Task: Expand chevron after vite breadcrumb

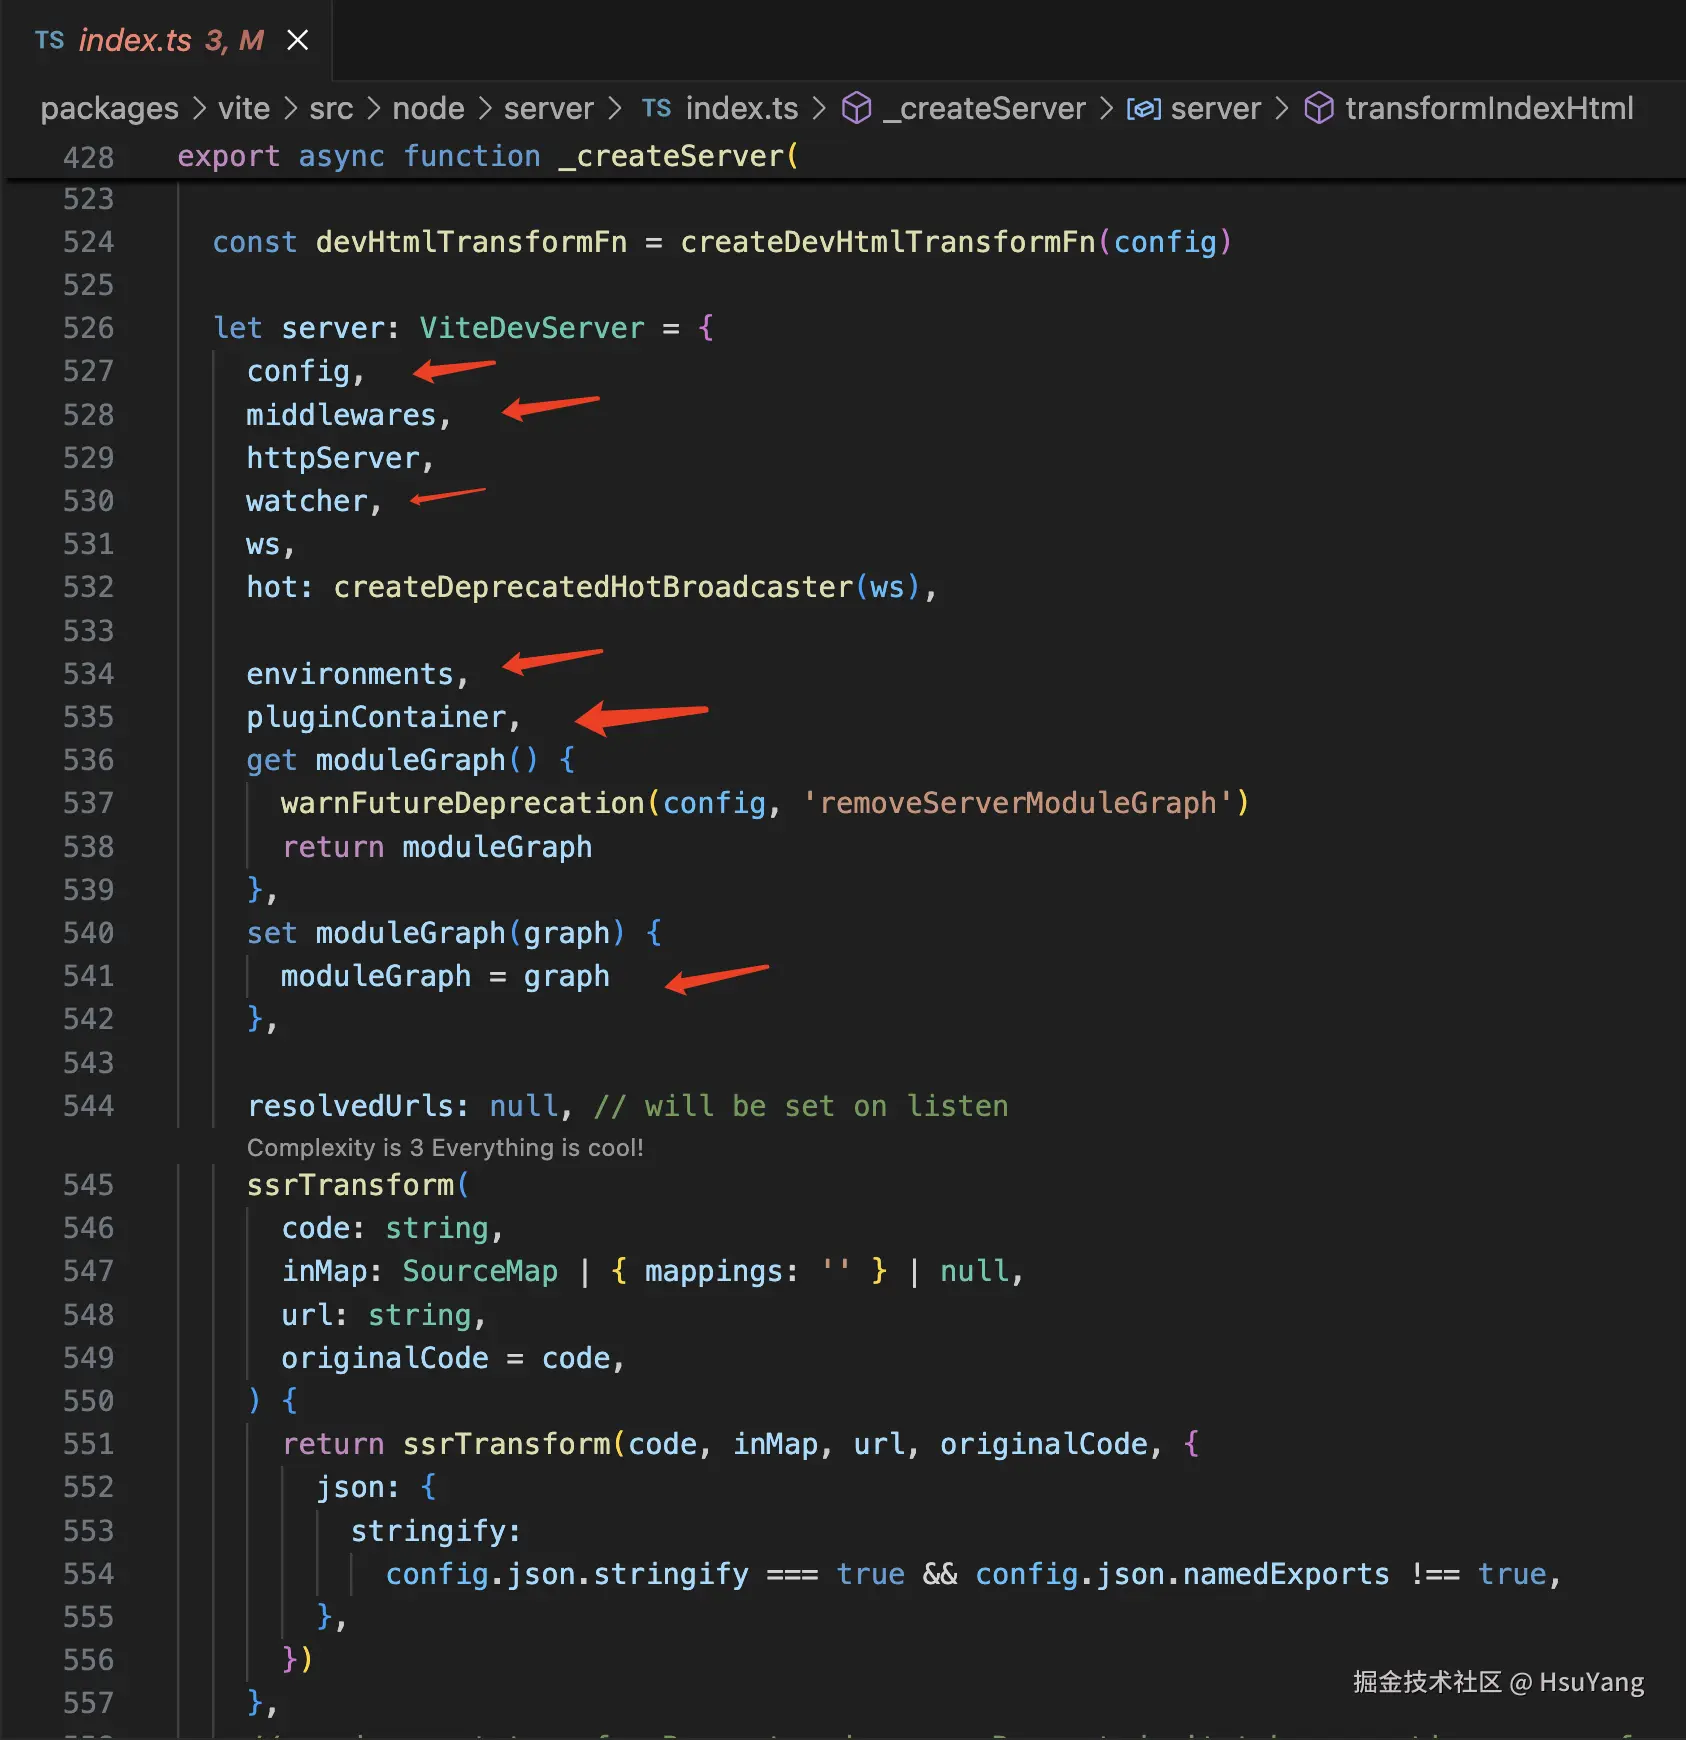Action: point(290,108)
